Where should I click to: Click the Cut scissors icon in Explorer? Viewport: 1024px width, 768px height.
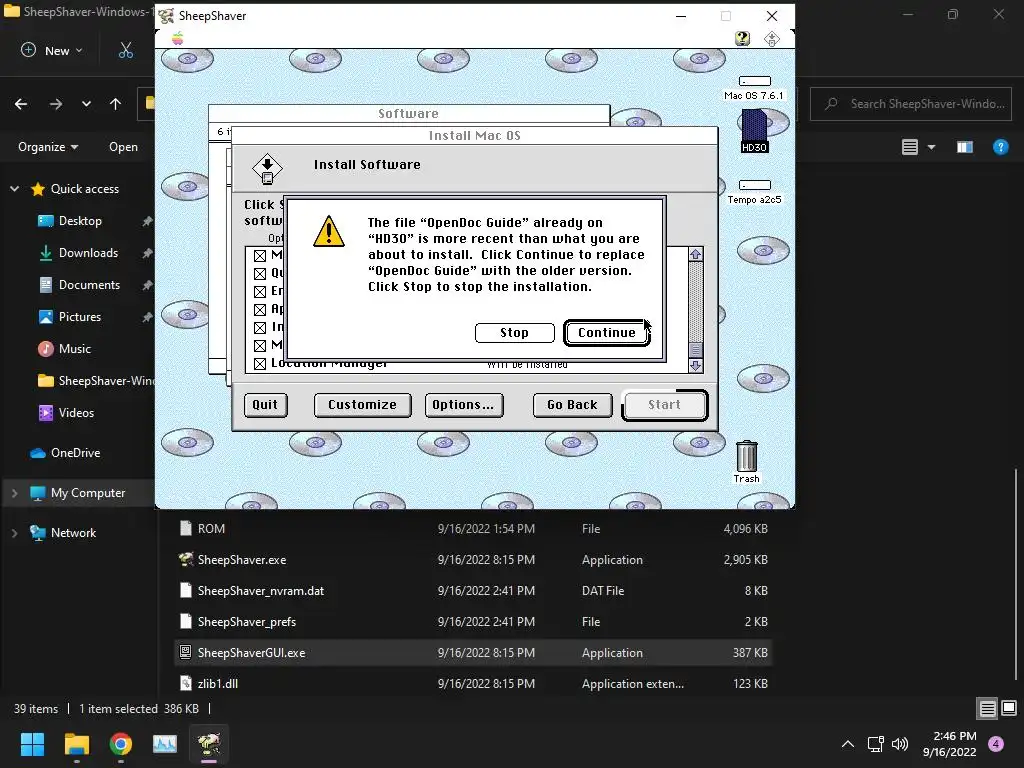click(x=126, y=50)
